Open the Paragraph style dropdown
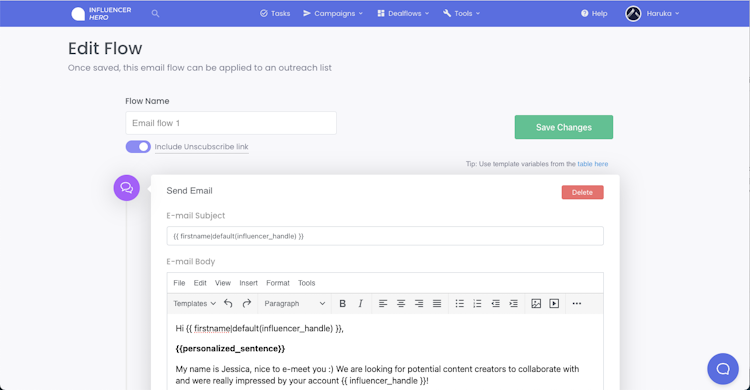 click(295, 303)
